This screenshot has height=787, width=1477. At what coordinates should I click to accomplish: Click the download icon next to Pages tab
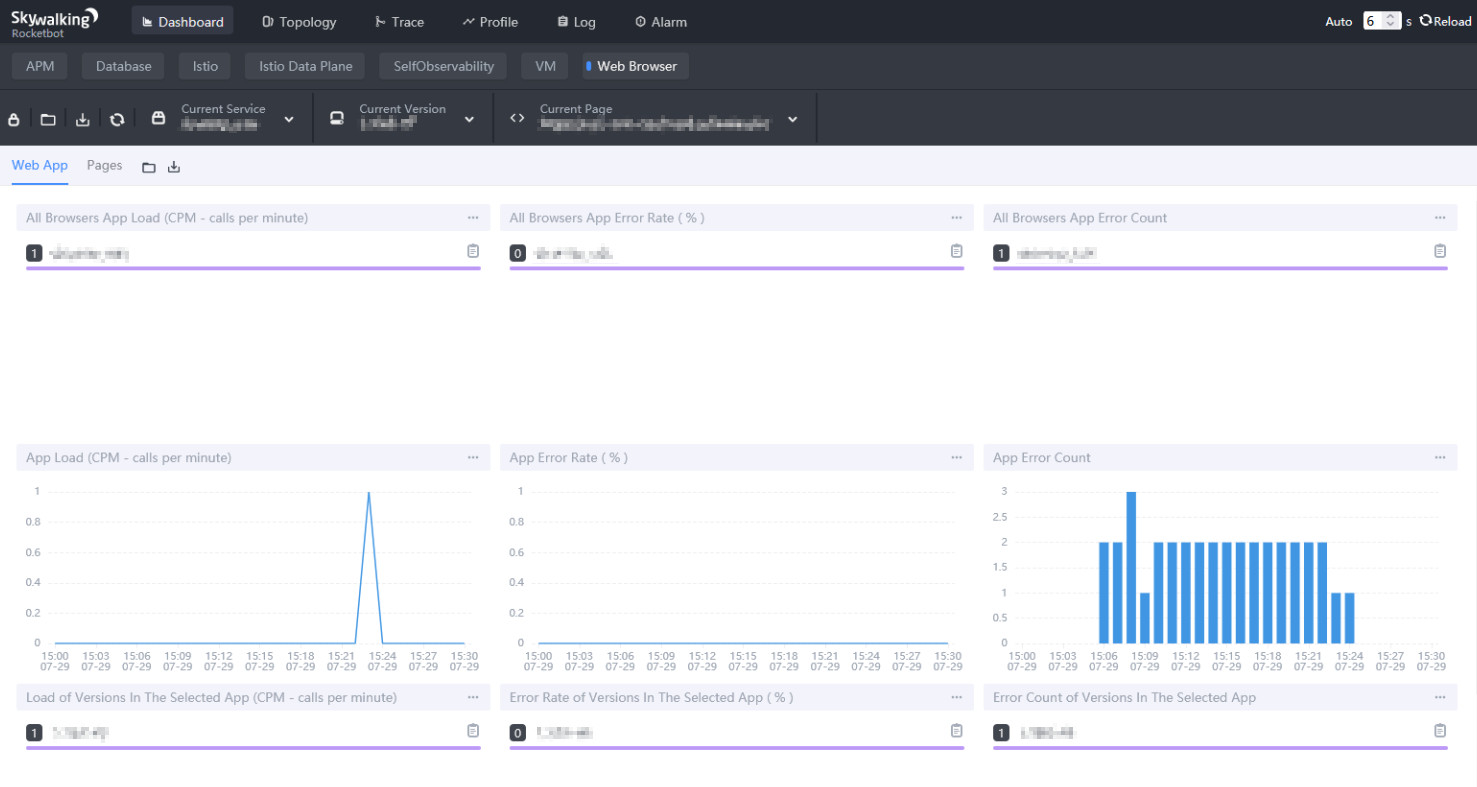(x=174, y=167)
